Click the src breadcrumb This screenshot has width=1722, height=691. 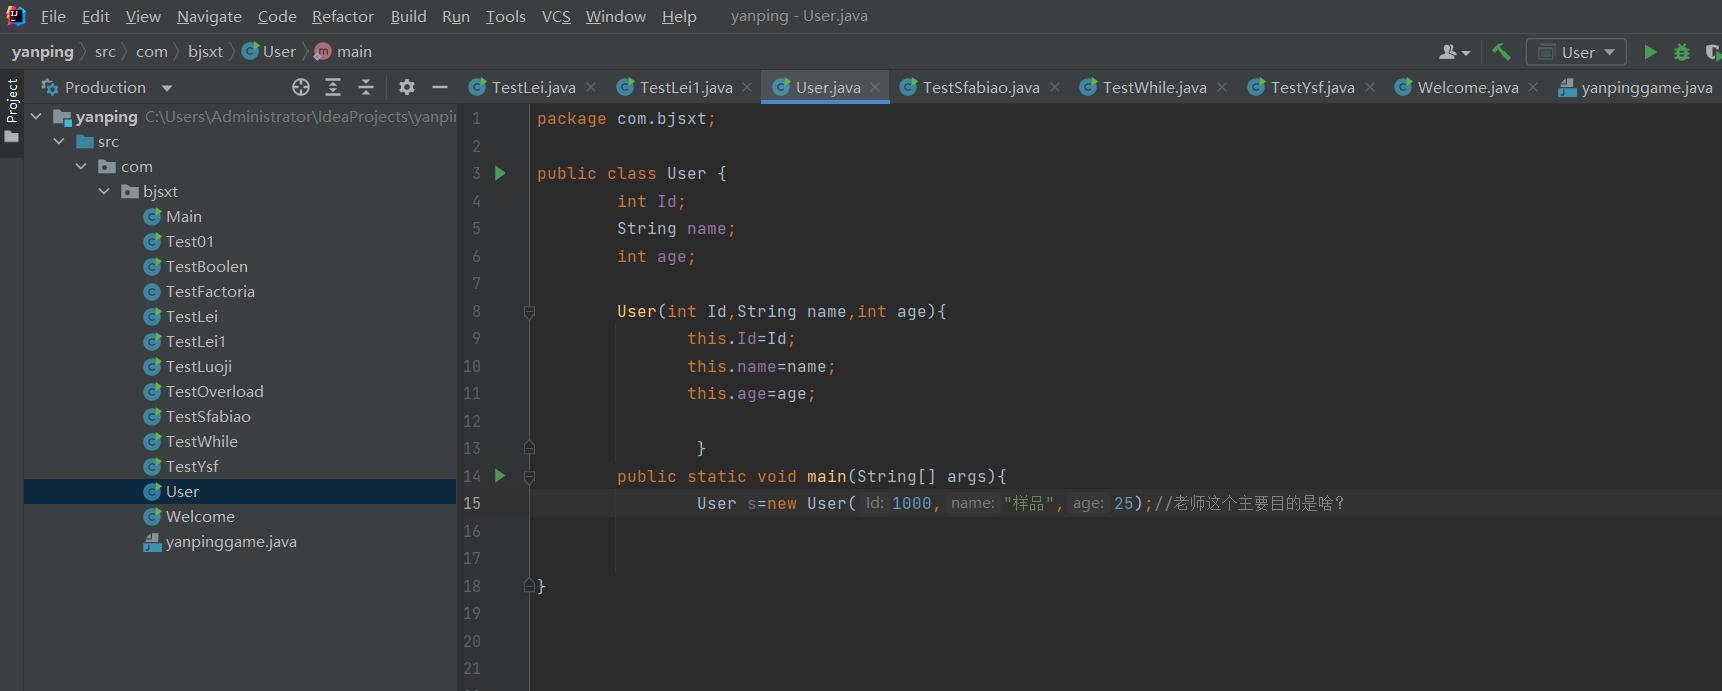[x=105, y=52]
